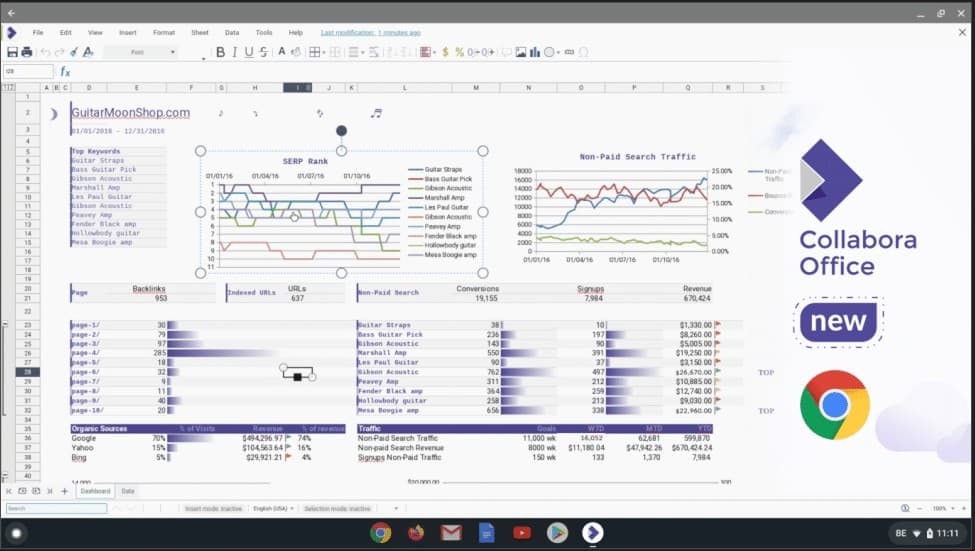
Task: Toggle the Selection mode inactive status
Action: (337, 509)
